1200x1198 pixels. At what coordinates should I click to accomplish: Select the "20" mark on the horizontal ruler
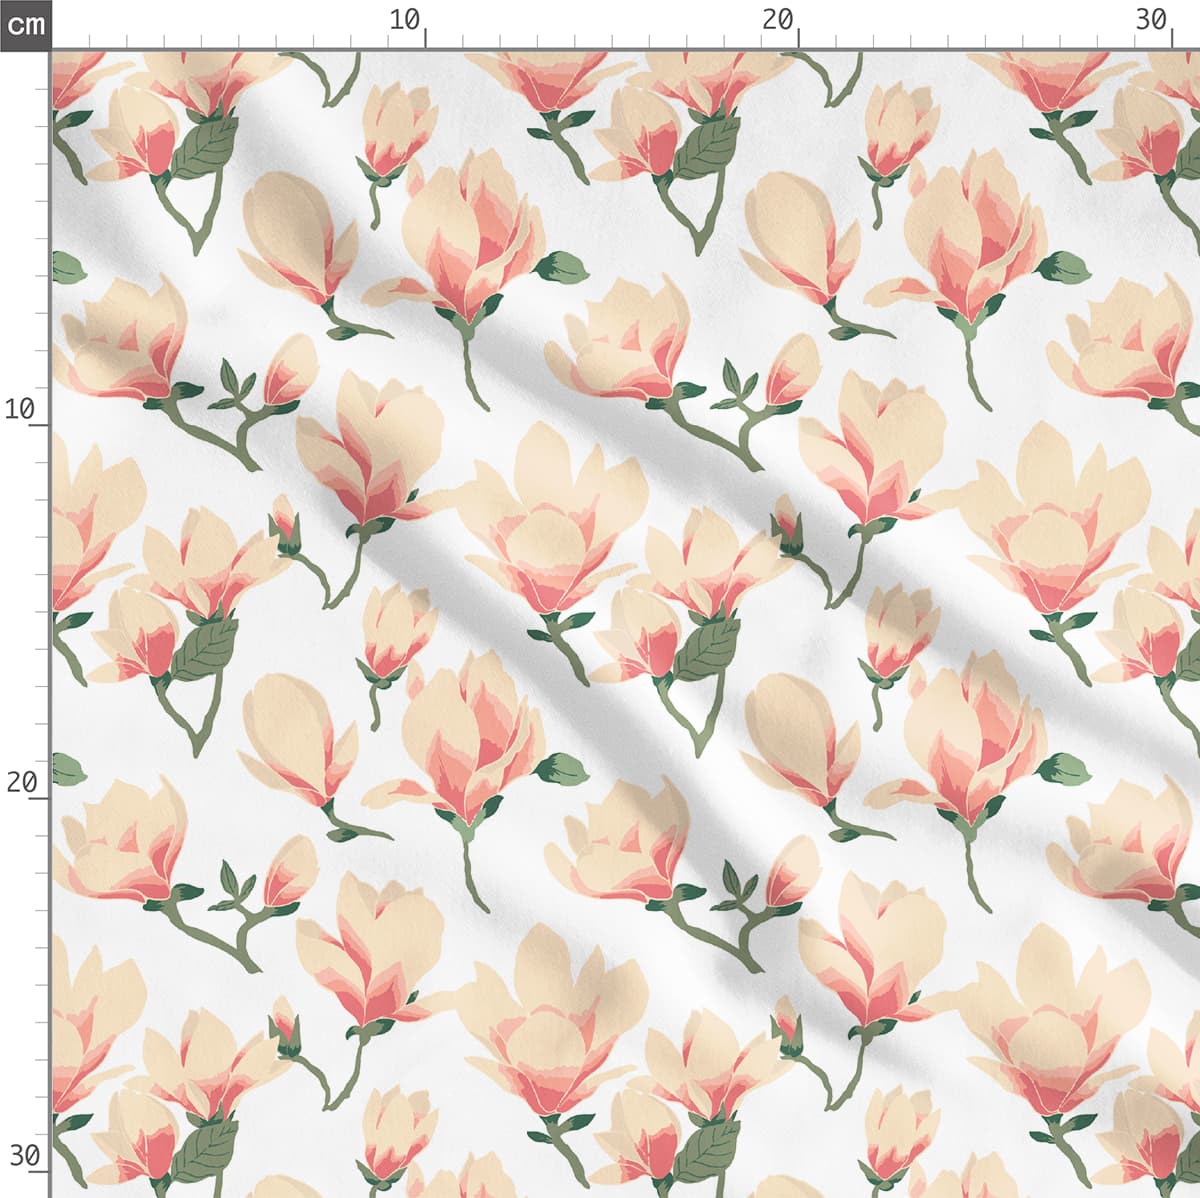(778, 19)
